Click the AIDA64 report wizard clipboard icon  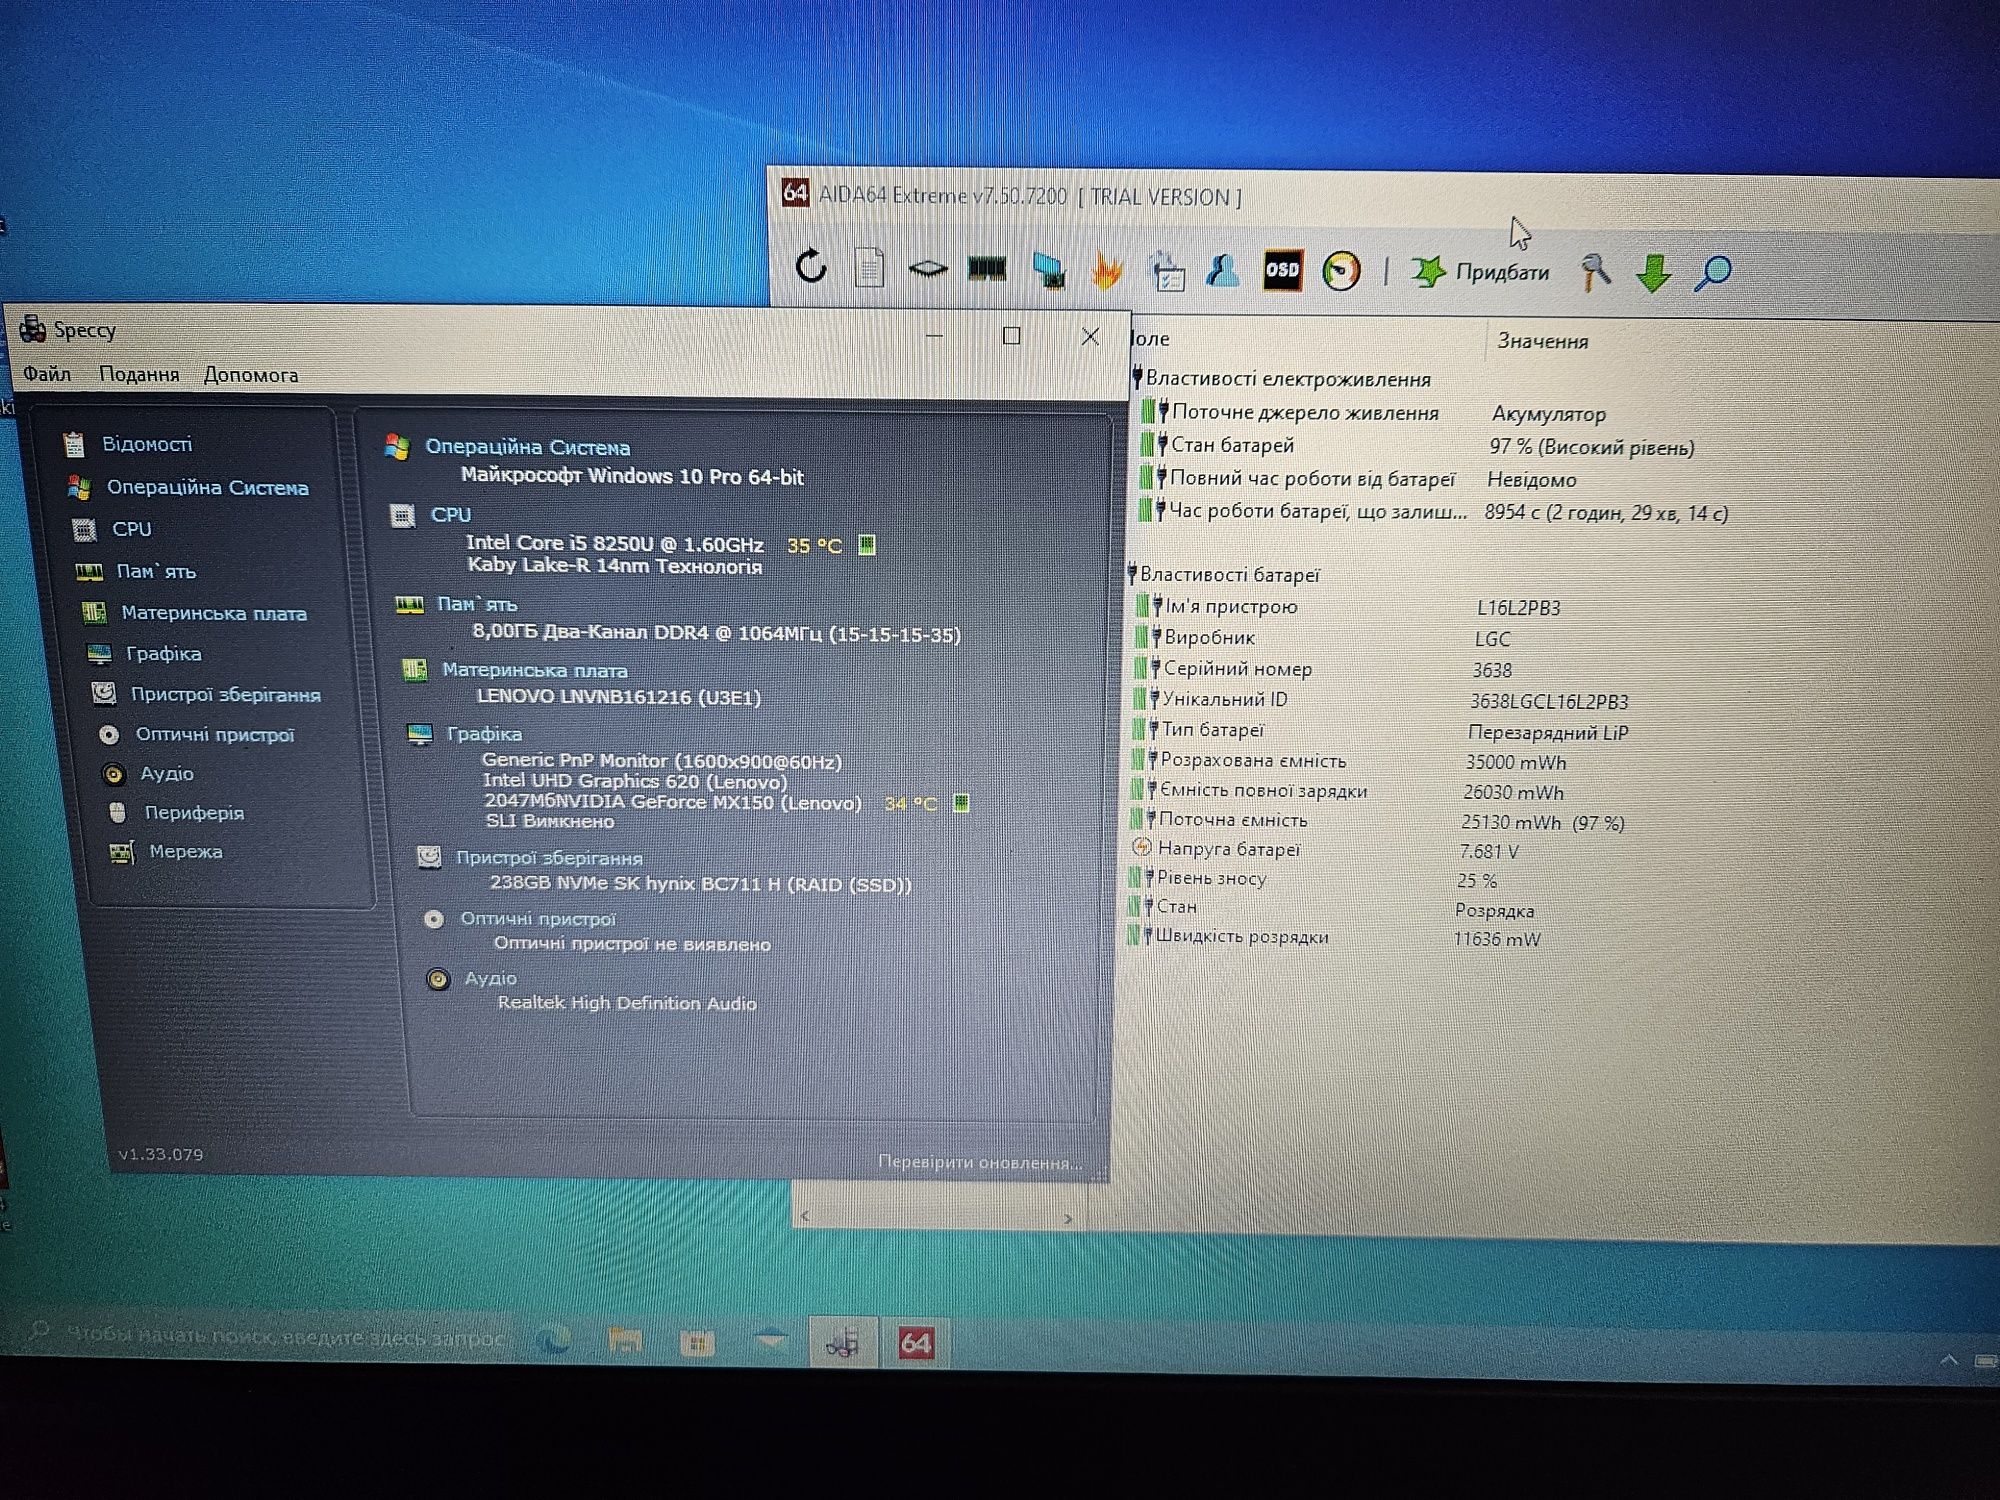(x=1166, y=271)
